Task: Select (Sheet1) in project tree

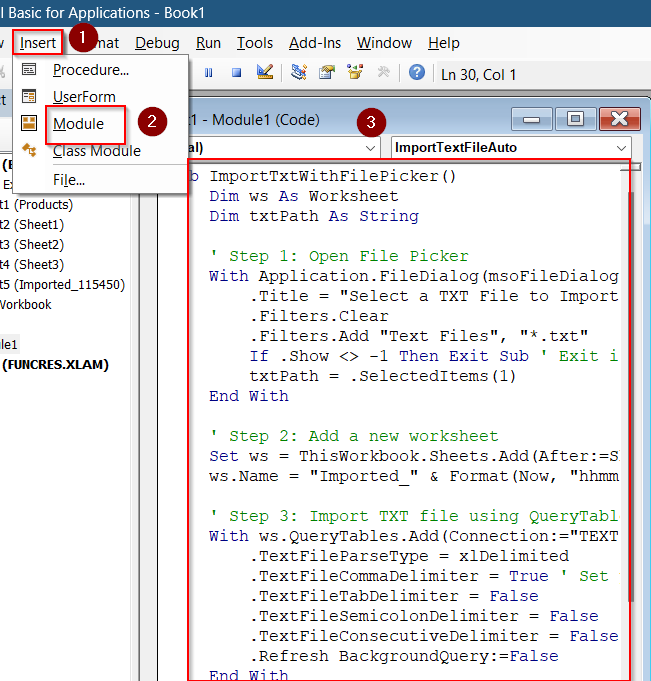Action: tap(32, 225)
